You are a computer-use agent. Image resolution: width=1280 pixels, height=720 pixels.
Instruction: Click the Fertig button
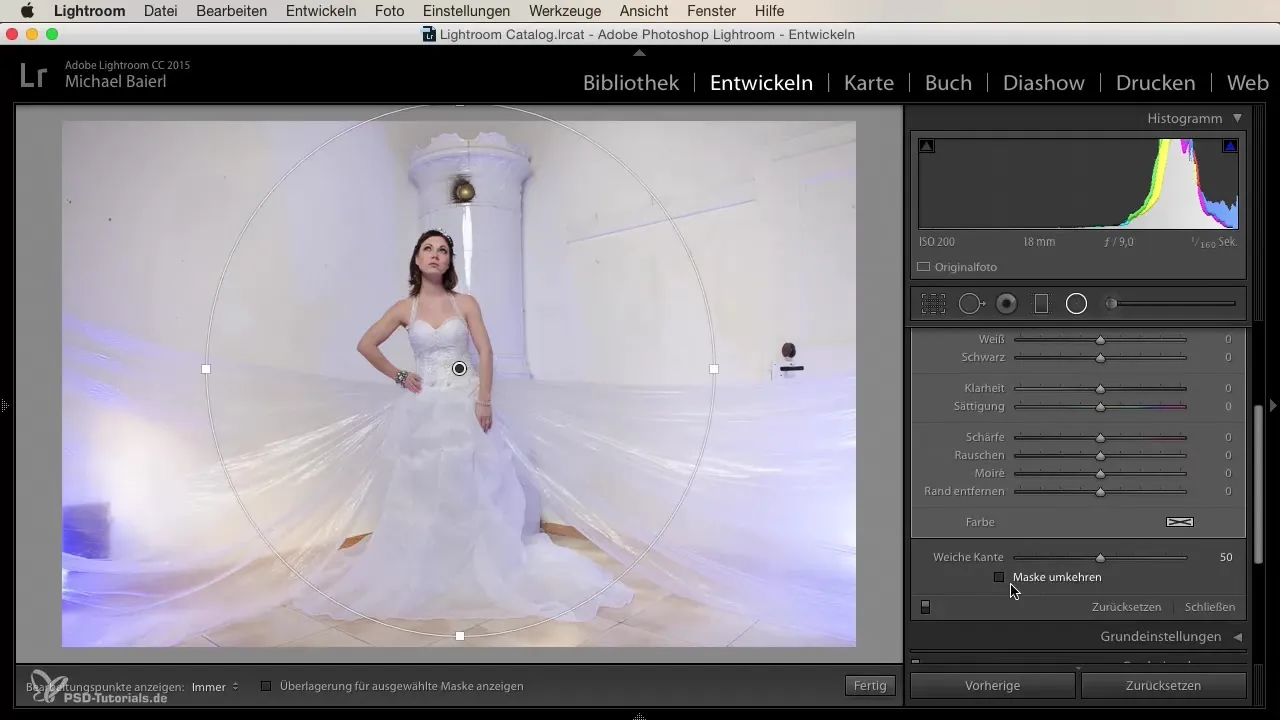pyautogui.click(x=870, y=686)
